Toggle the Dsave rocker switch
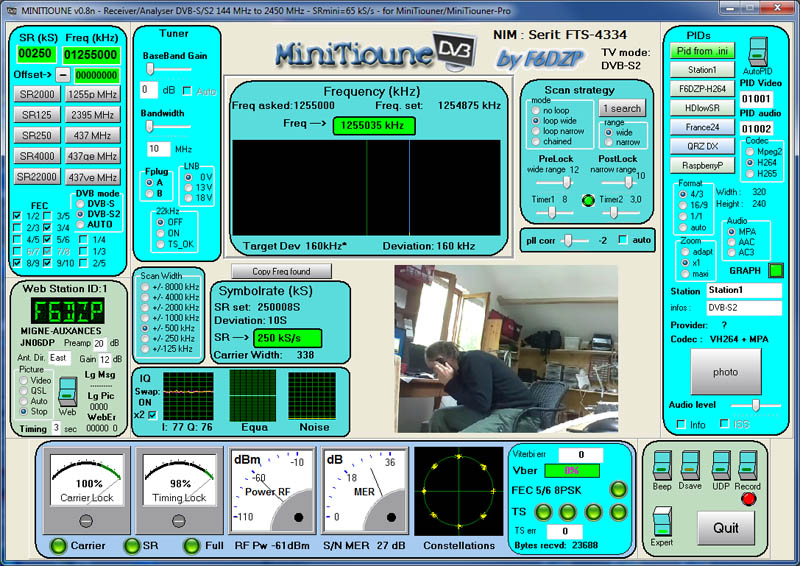This screenshot has width=800, height=566. pos(690,465)
